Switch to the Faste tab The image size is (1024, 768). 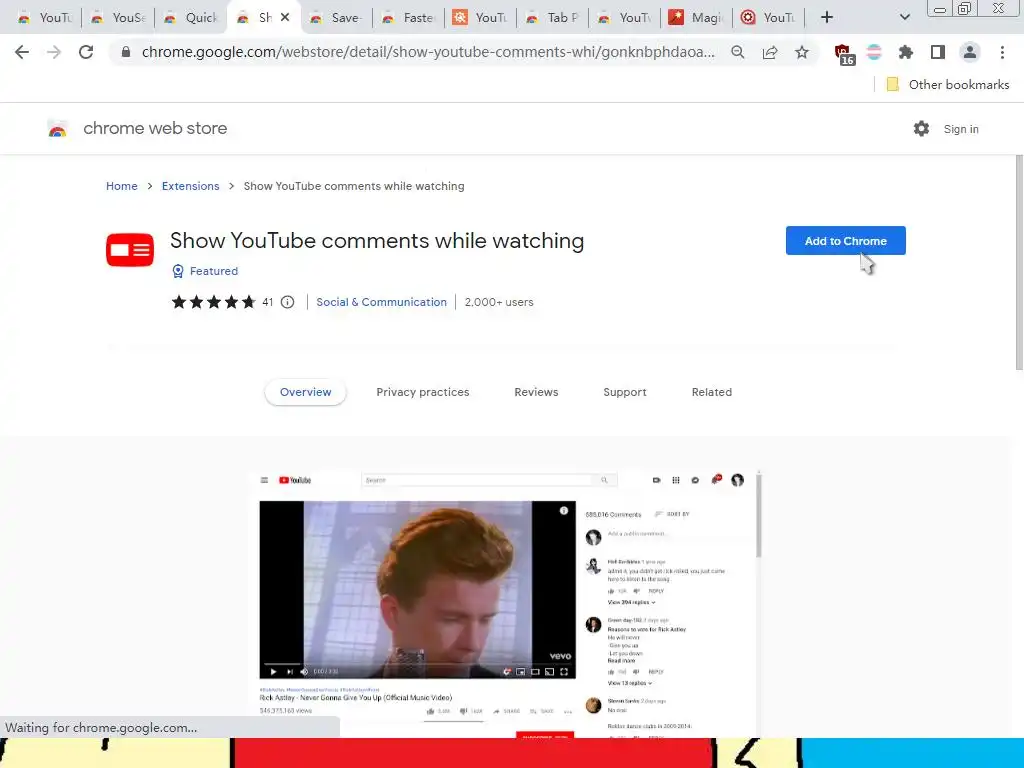tap(409, 18)
